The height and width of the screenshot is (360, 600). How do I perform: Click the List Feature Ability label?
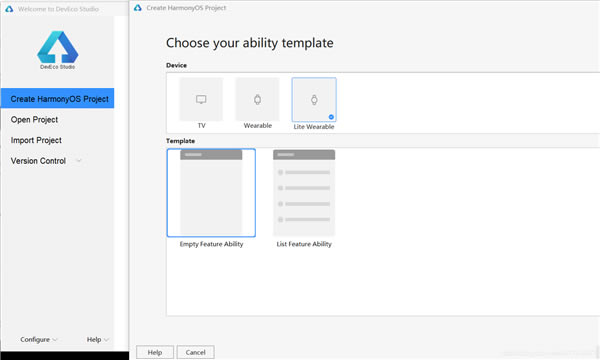[x=304, y=244]
